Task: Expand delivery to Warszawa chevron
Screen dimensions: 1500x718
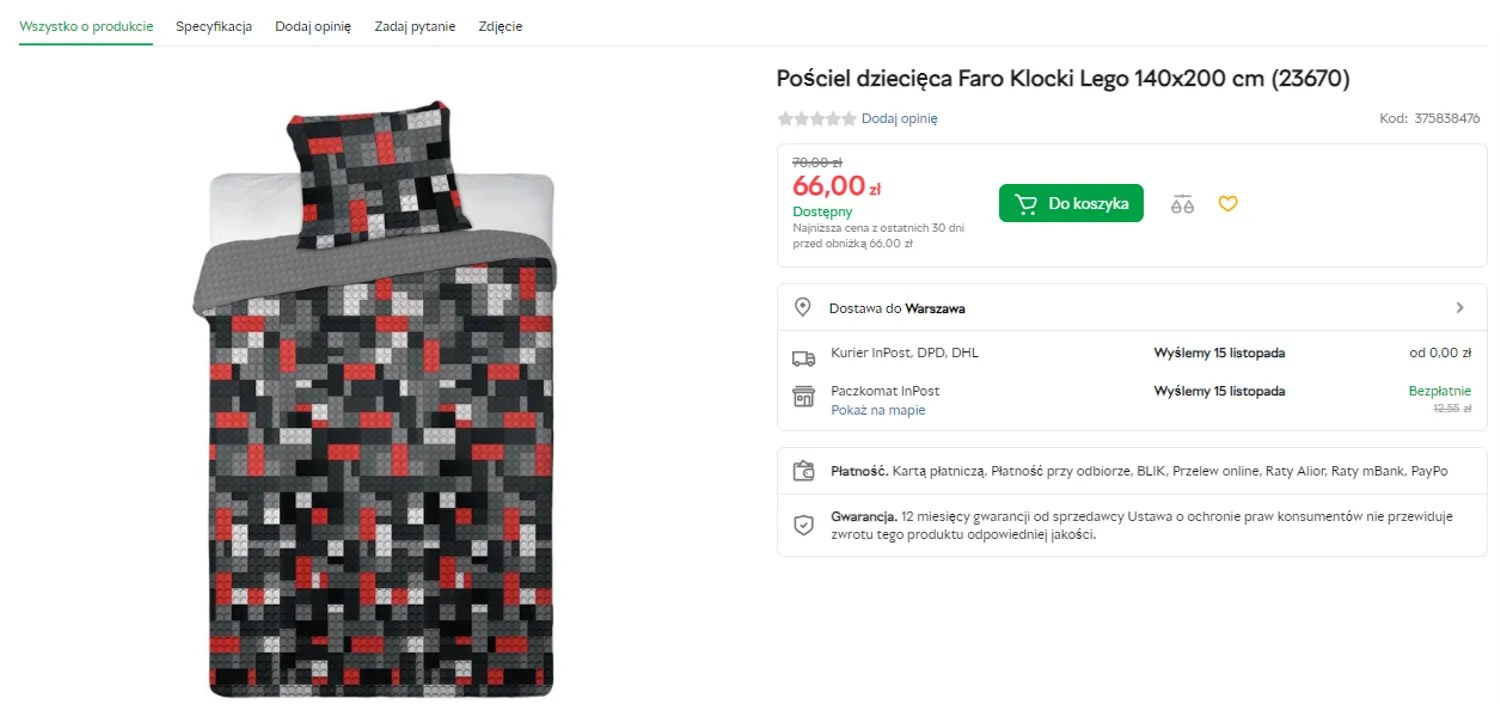Action: [1460, 308]
